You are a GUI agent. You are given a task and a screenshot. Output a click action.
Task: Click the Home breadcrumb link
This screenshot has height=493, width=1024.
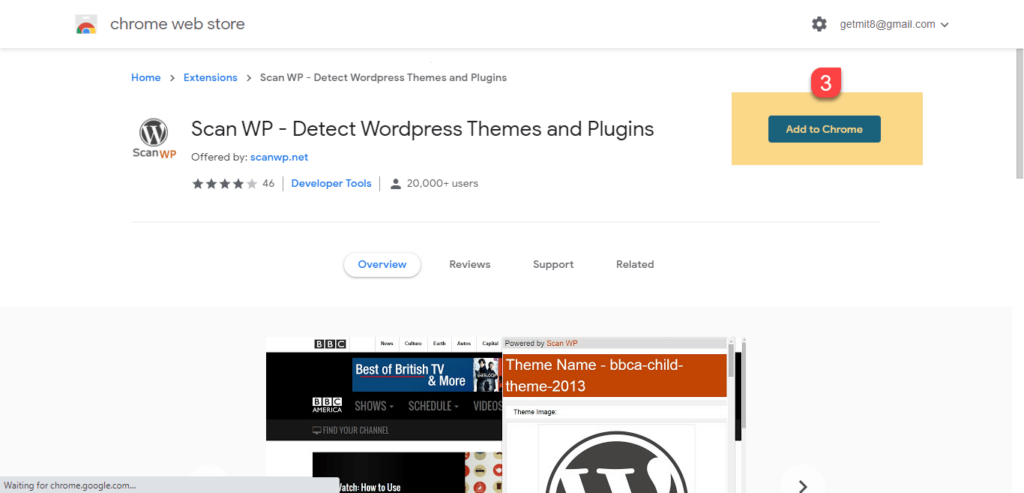pos(146,78)
